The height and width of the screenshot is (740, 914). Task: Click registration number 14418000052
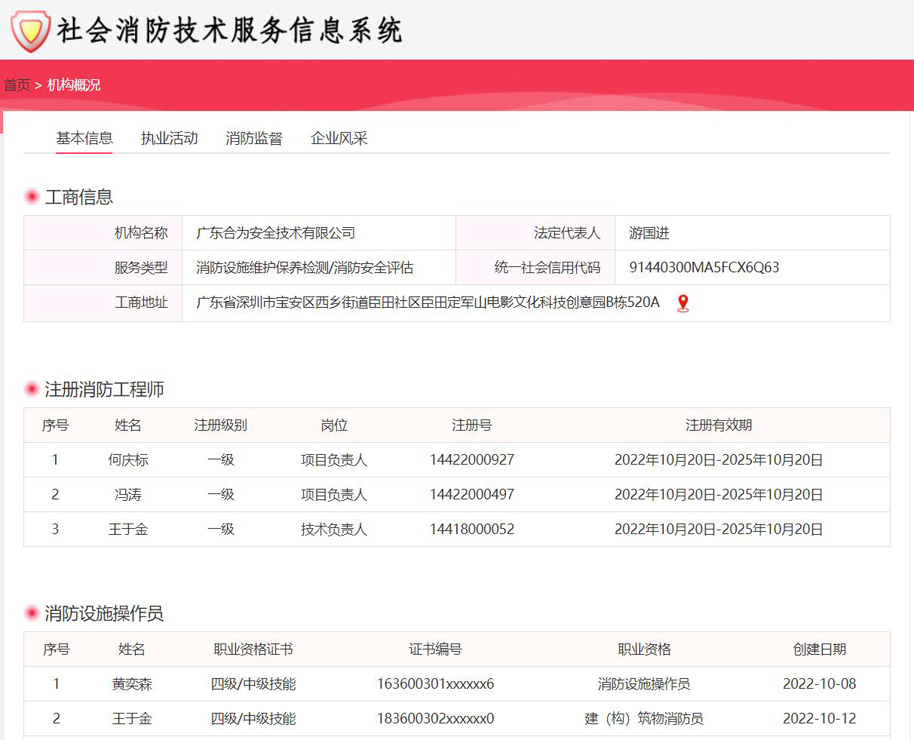click(x=472, y=529)
